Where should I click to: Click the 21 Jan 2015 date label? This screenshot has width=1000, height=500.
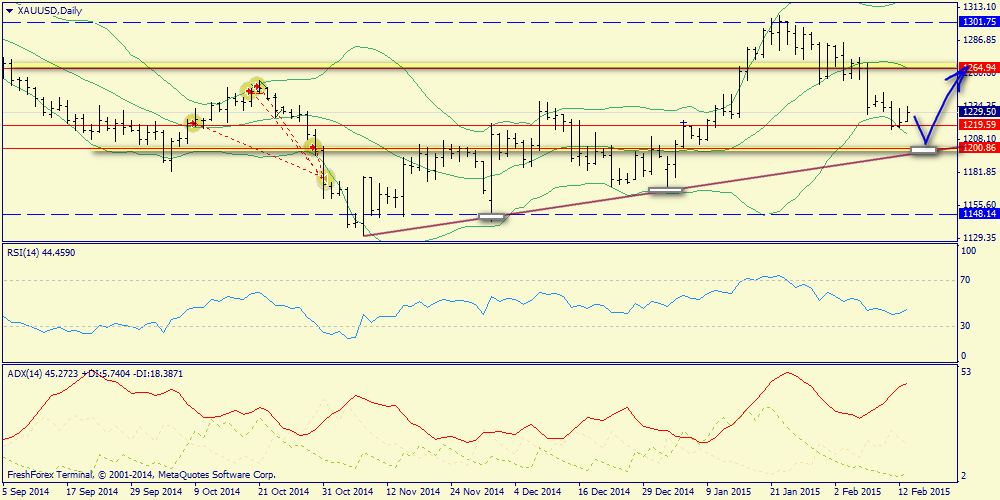tap(797, 493)
